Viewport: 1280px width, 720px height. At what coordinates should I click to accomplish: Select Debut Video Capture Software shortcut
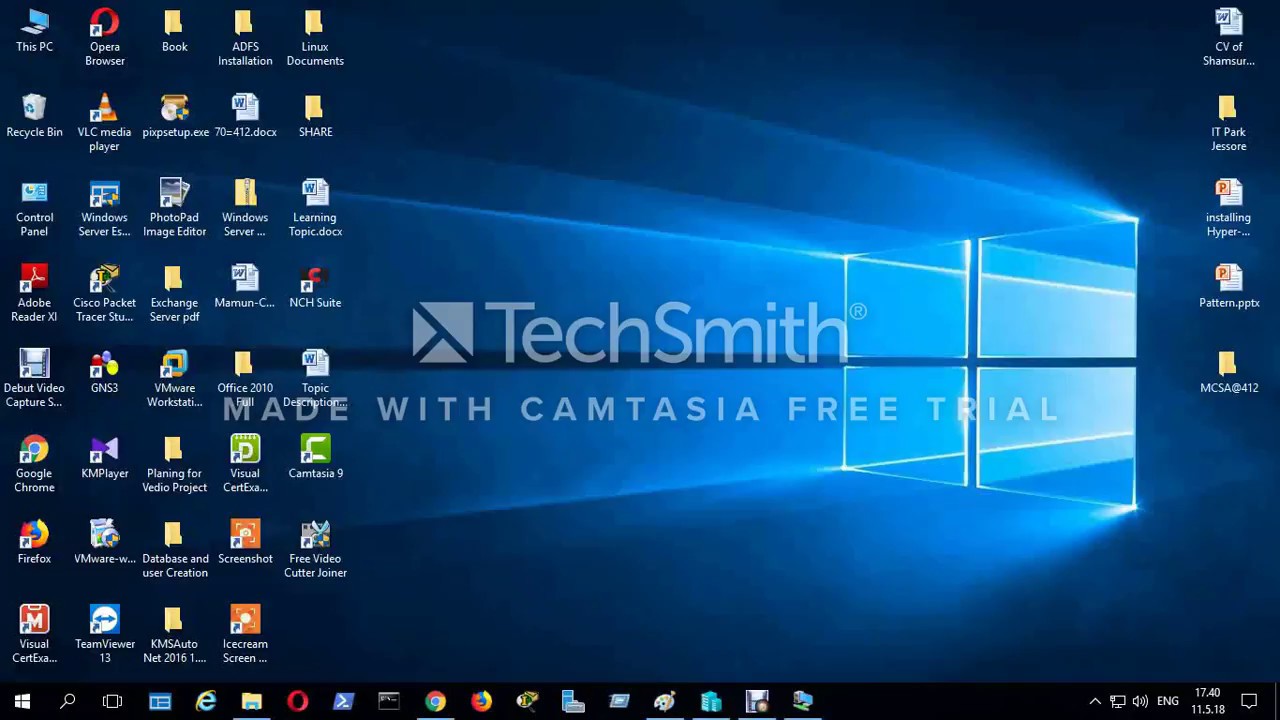click(x=34, y=379)
